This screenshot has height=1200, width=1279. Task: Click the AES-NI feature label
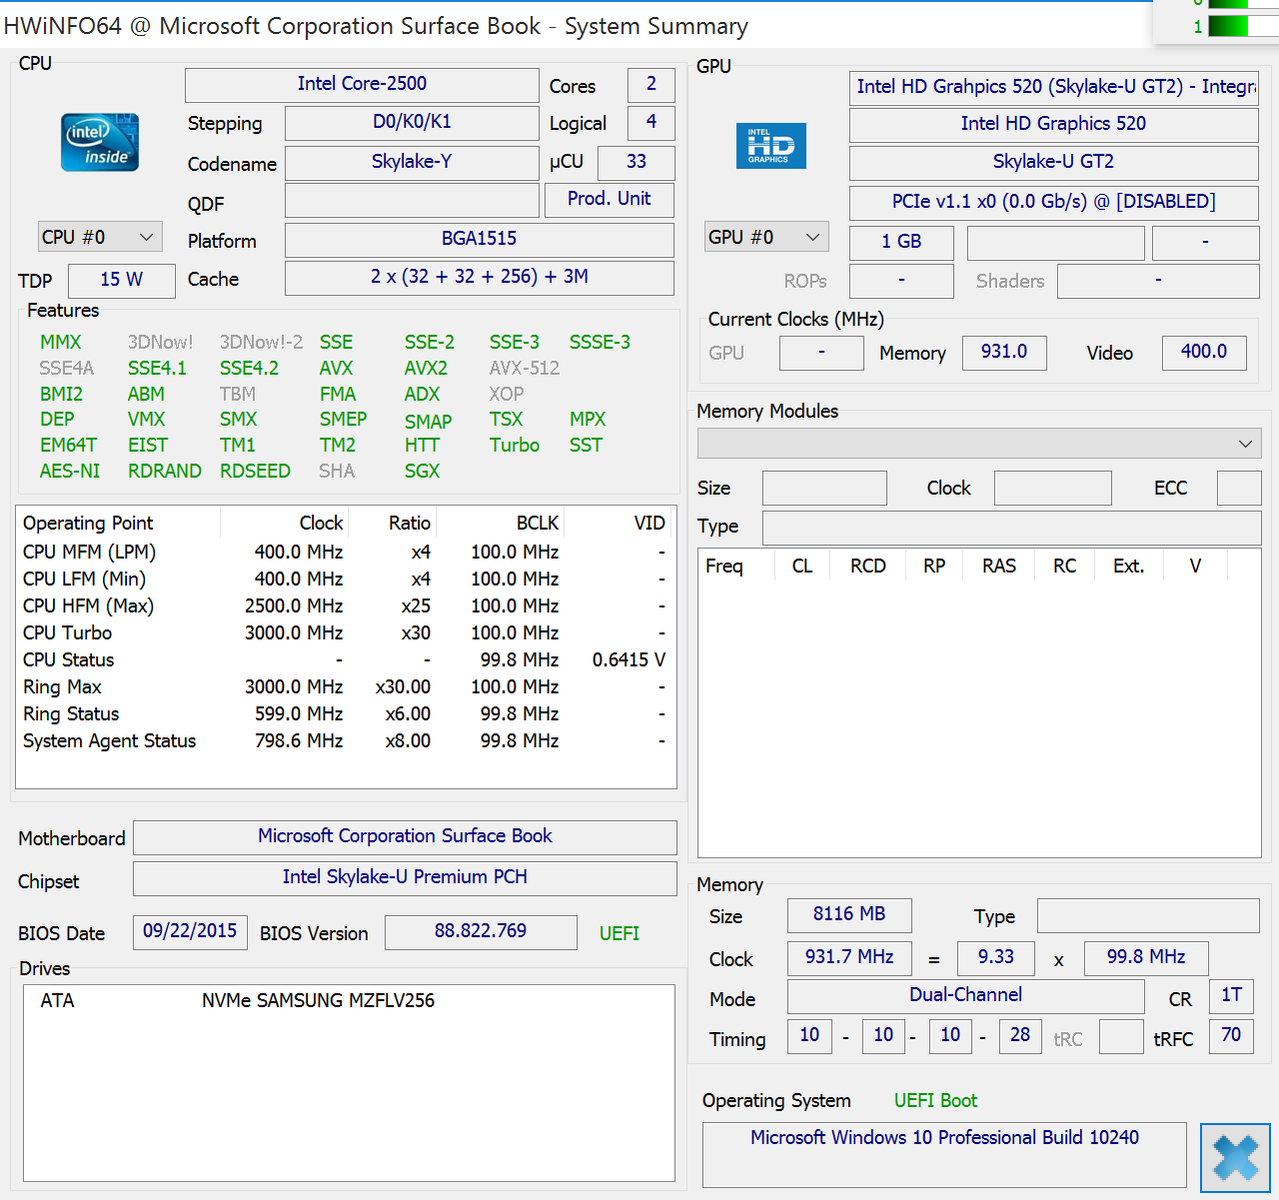70,471
